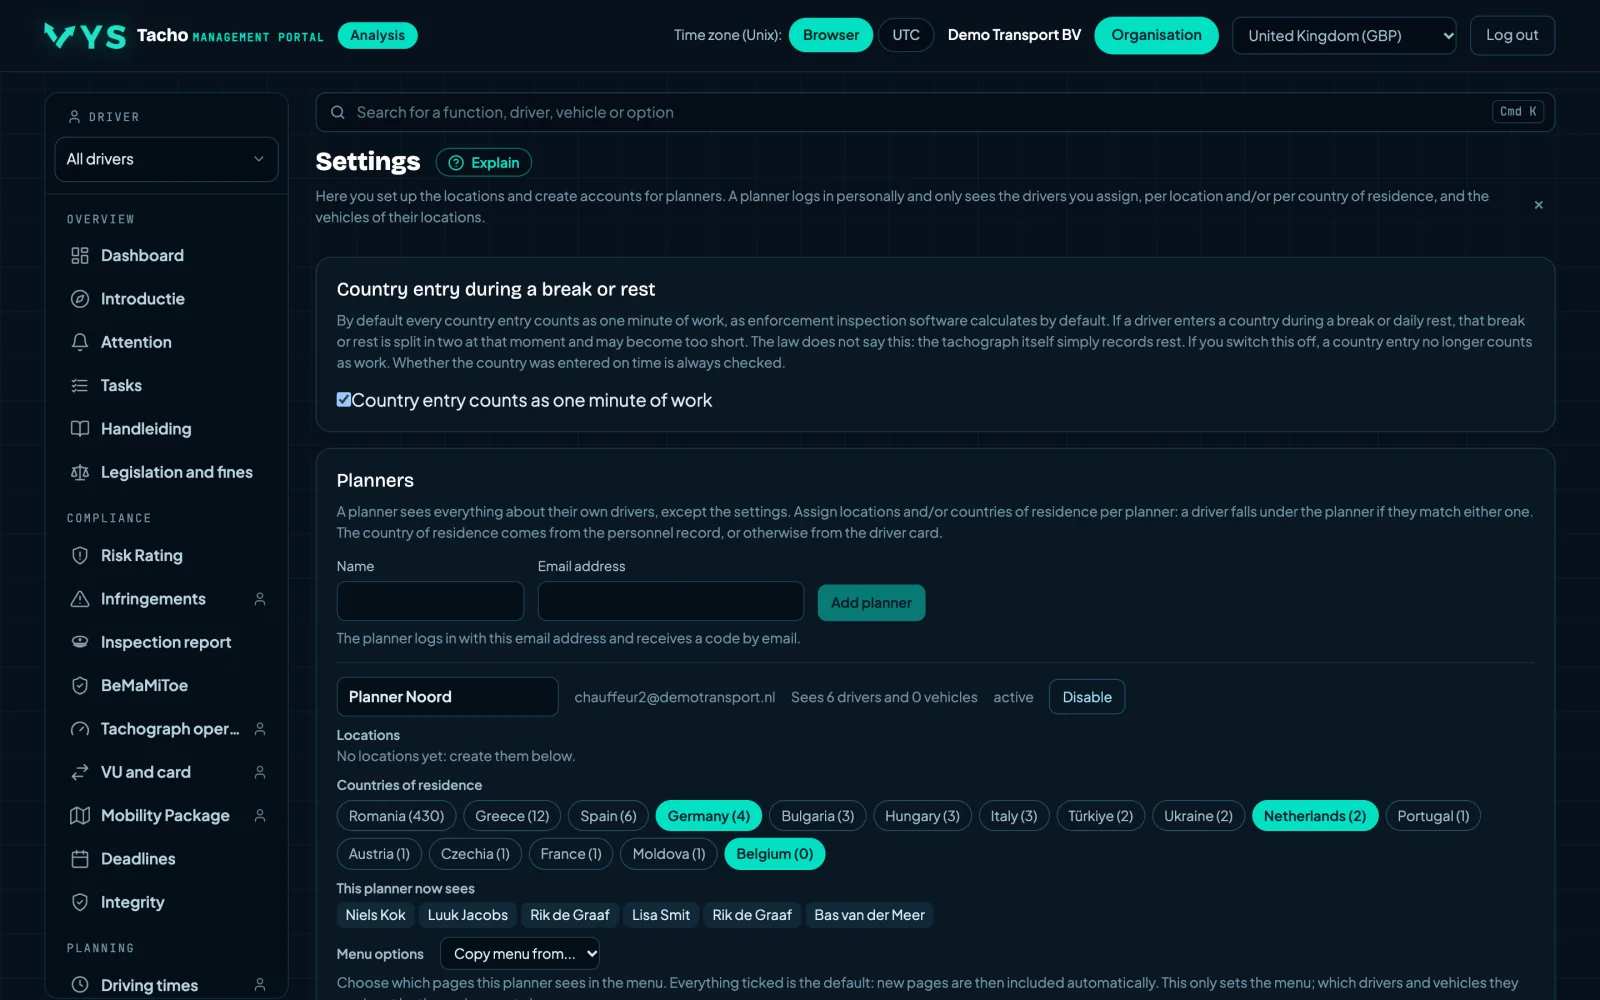1600x1000 pixels.
Task: Select the Organisation pill in header
Action: click(x=1156, y=35)
